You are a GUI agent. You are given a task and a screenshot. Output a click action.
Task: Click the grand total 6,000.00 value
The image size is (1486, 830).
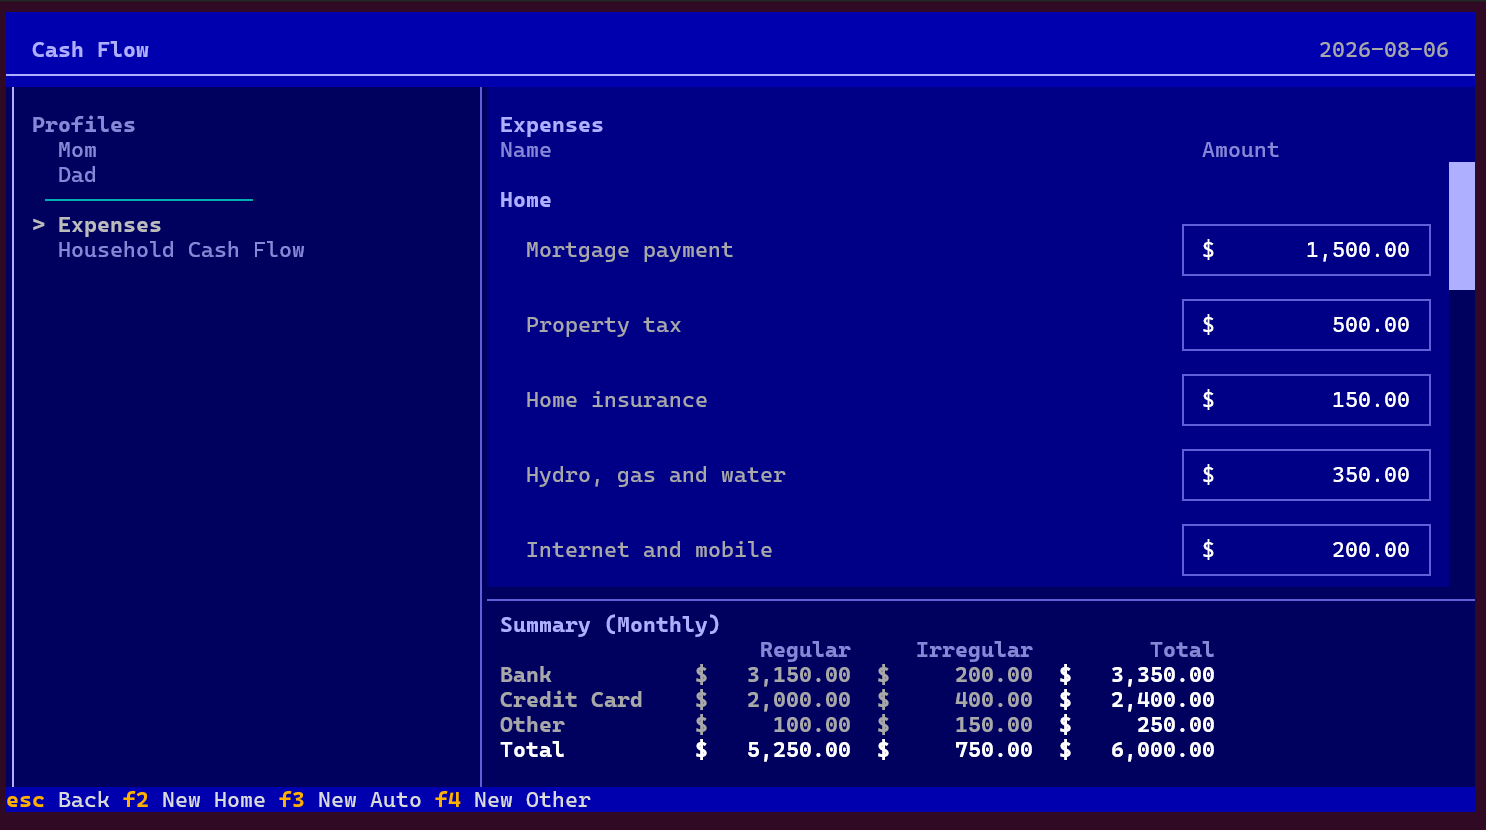point(1162,750)
